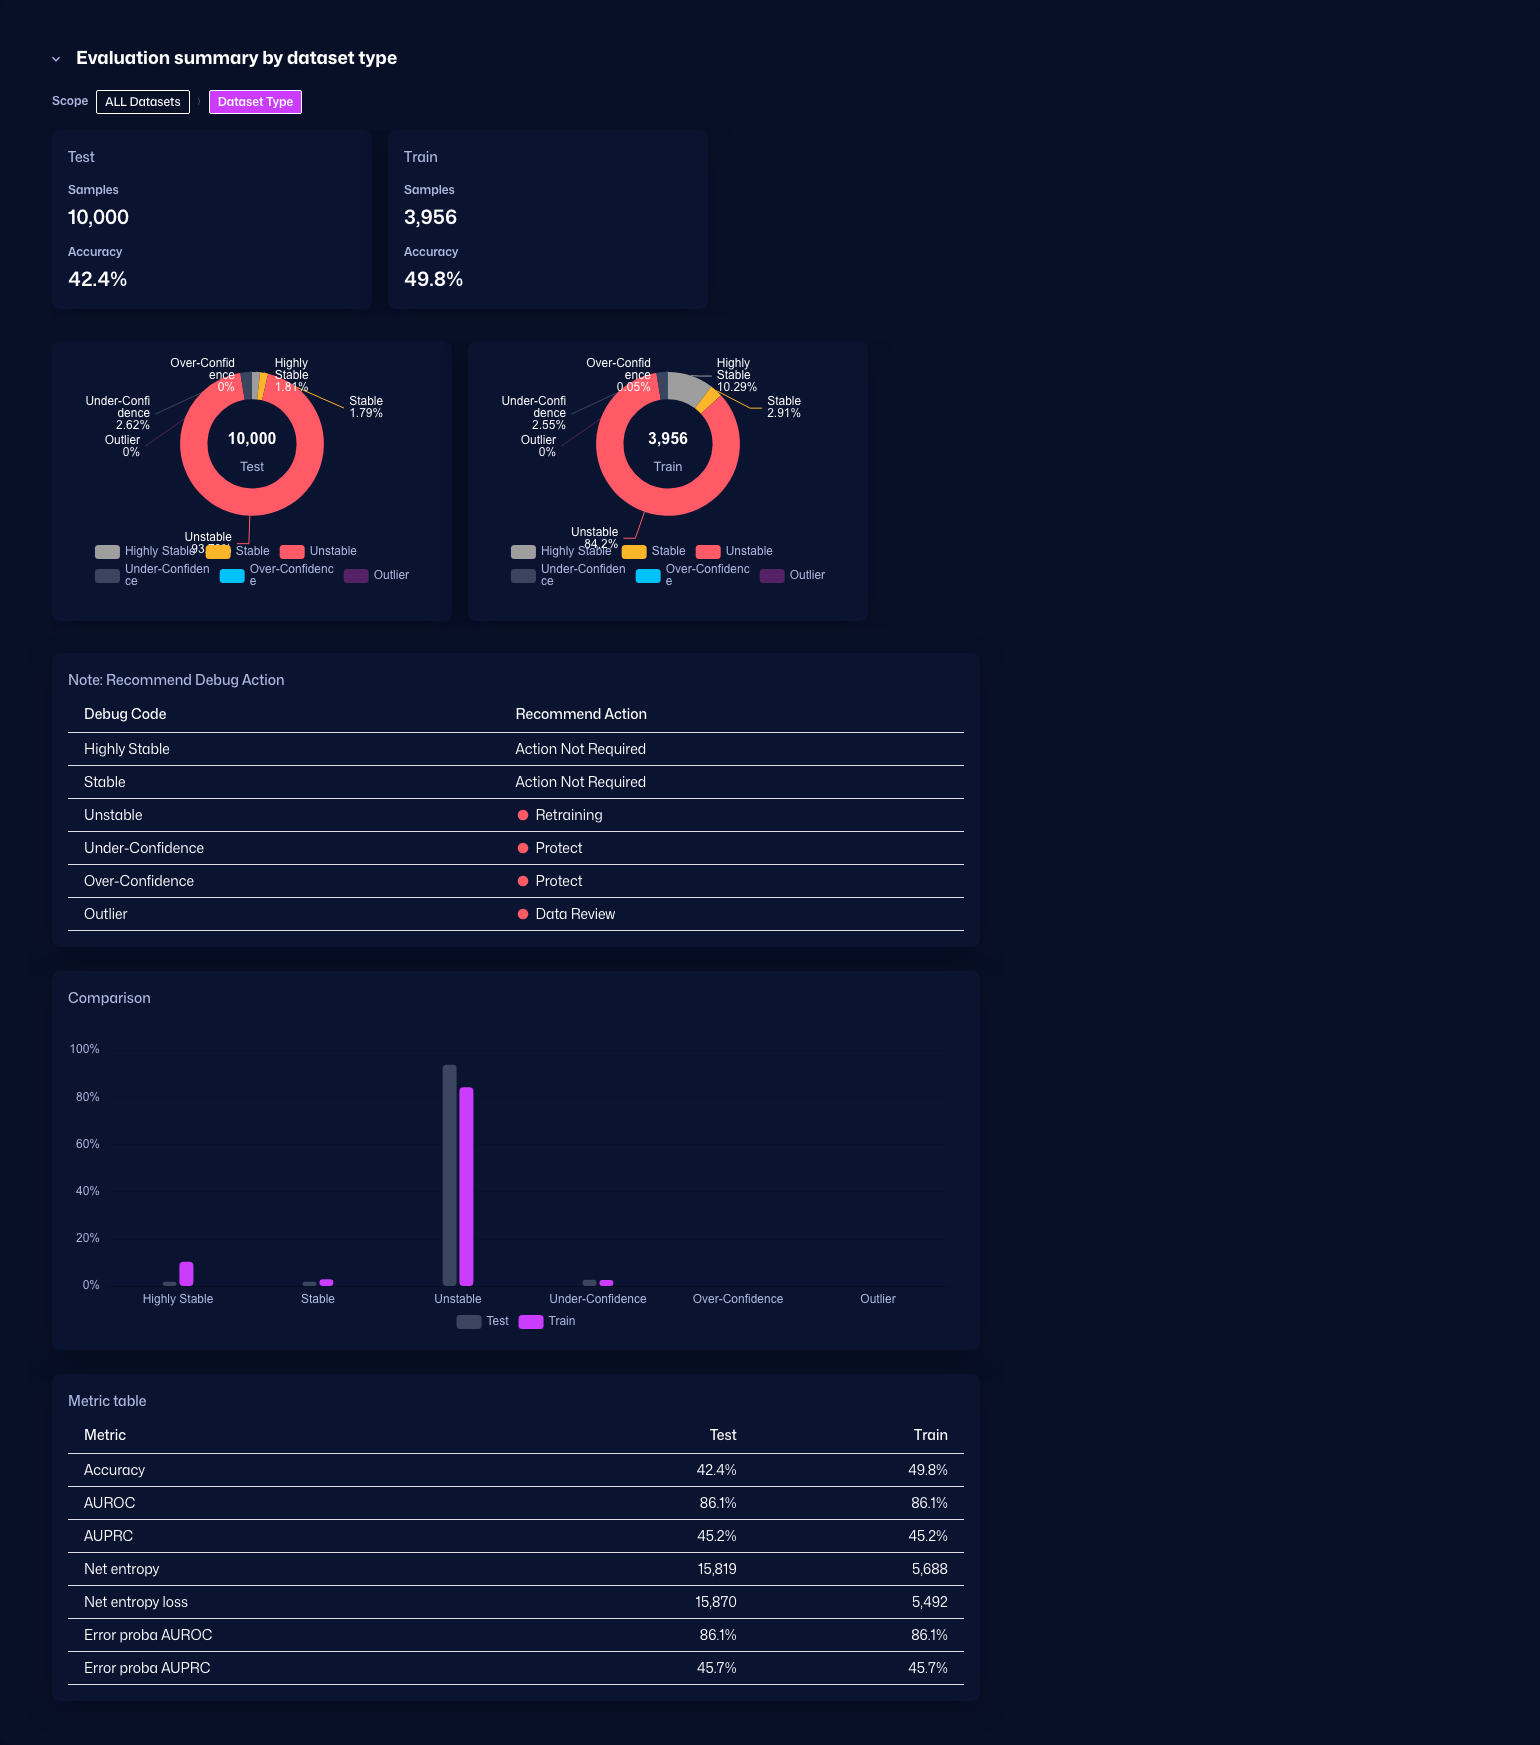
Task: Click the red dot beside Data Review
Action: coord(522,914)
